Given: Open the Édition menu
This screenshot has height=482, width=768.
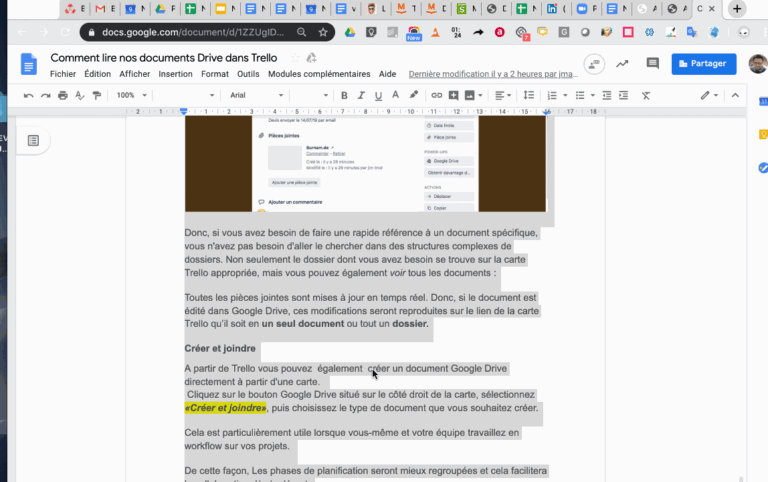Looking at the screenshot, I should [x=97, y=74].
